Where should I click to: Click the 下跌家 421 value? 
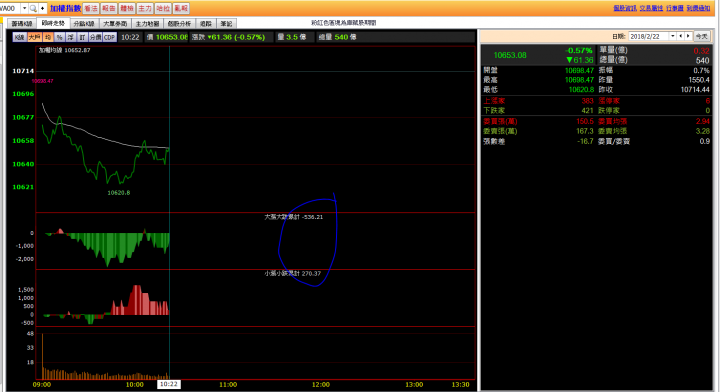[587, 111]
